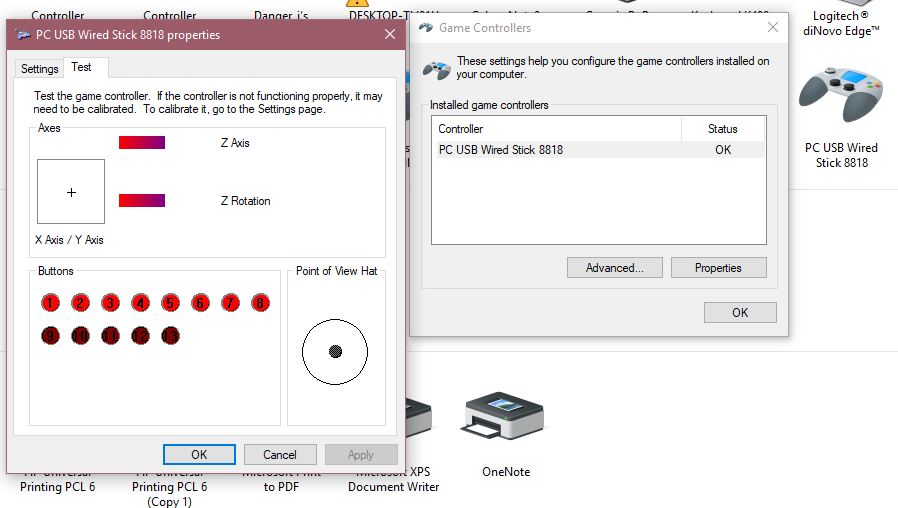Image resolution: width=898 pixels, height=508 pixels.
Task: Click the greyed-out Apply button
Action: 361,454
